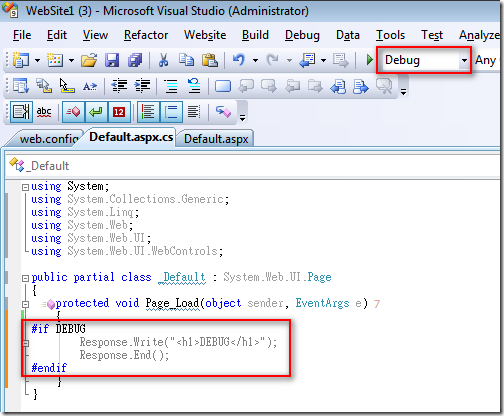The height and width of the screenshot is (416, 504).
Task: Open the Data menu
Action: click(x=348, y=35)
